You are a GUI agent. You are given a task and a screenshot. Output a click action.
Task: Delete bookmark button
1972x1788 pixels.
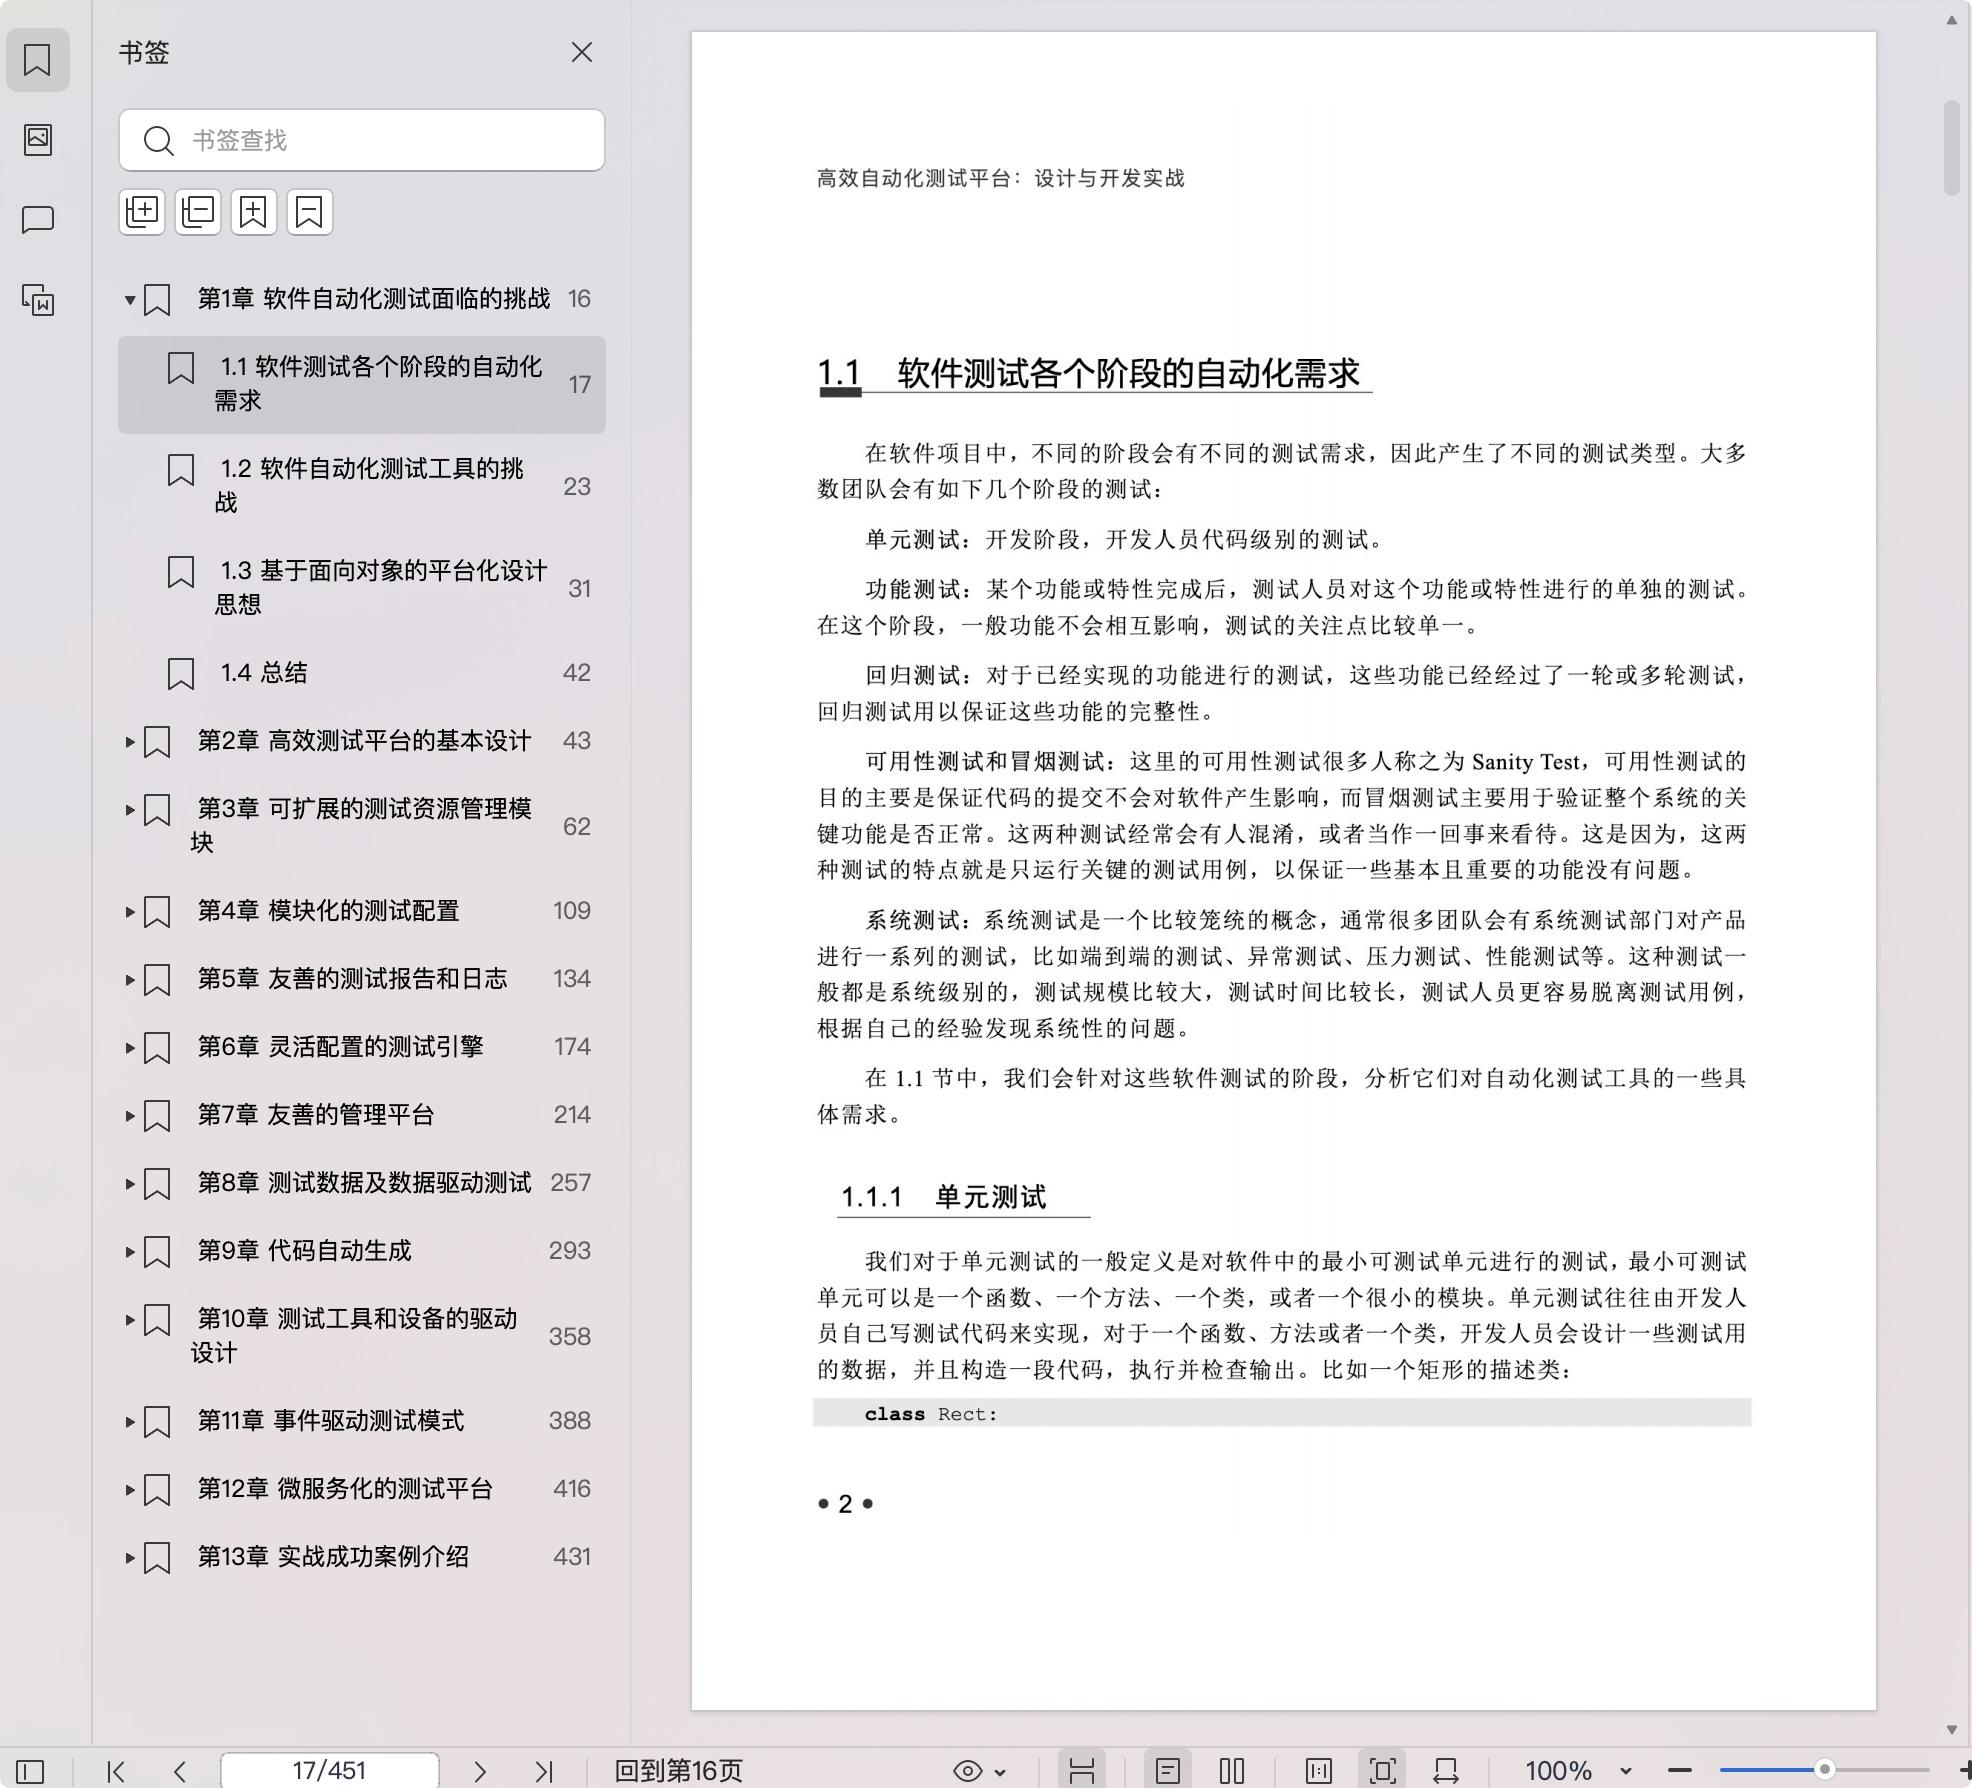(310, 212)
